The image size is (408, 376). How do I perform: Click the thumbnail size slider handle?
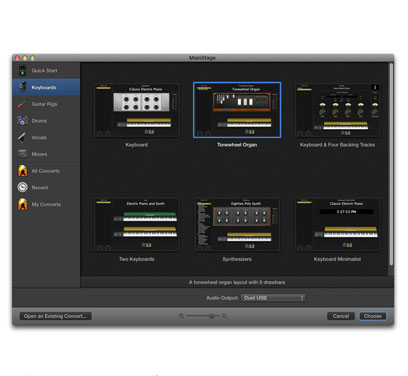click(211, 316)
